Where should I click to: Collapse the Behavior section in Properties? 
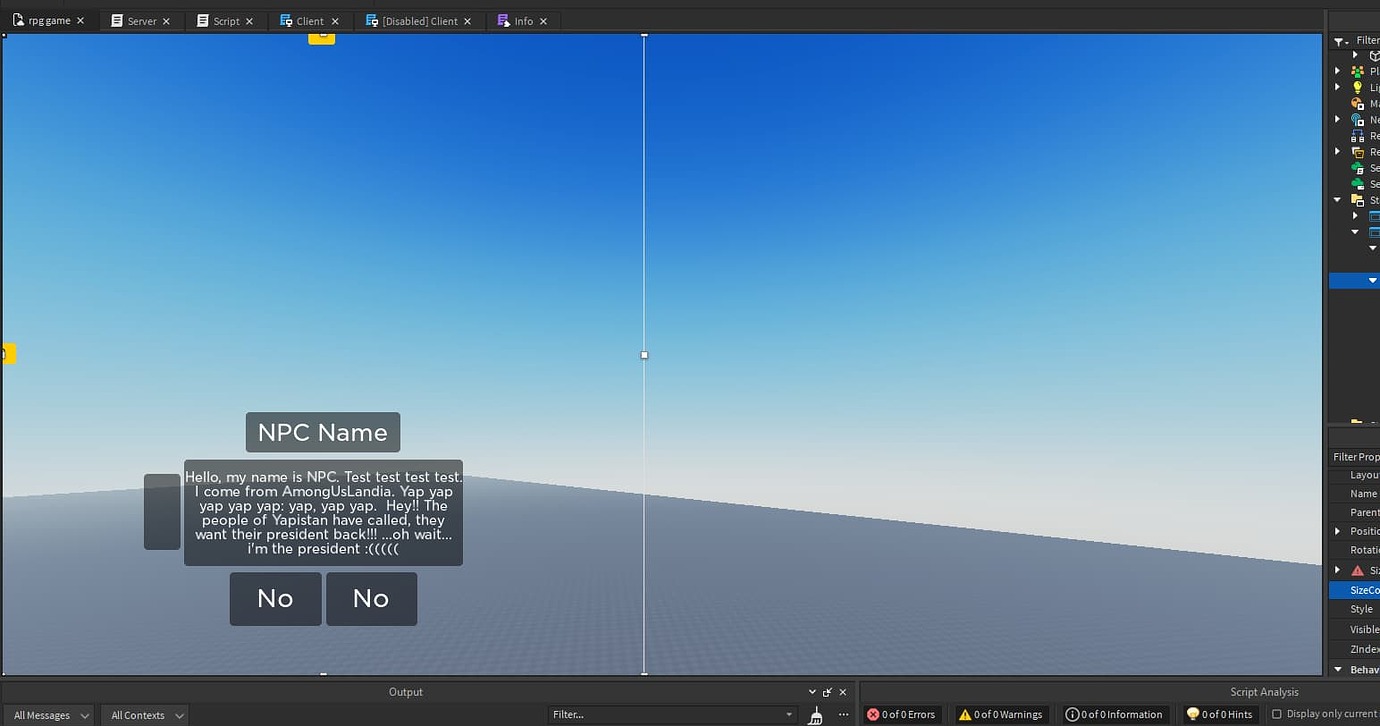[x=1340, y=669]
